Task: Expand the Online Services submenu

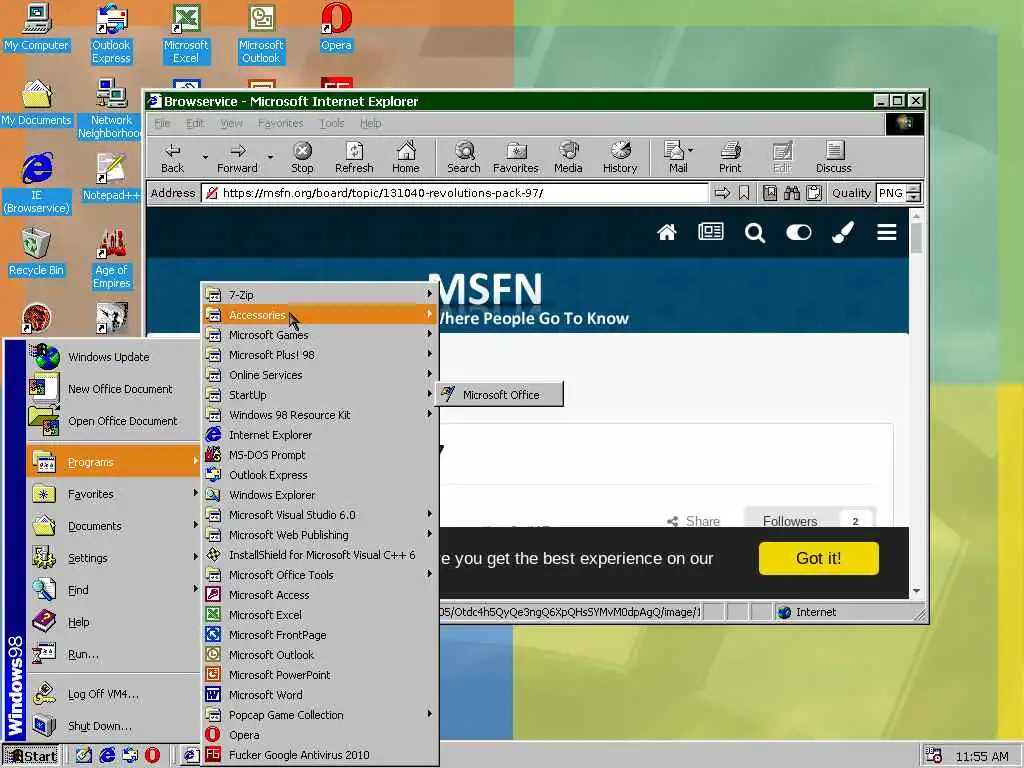Action: click(319, 375)
